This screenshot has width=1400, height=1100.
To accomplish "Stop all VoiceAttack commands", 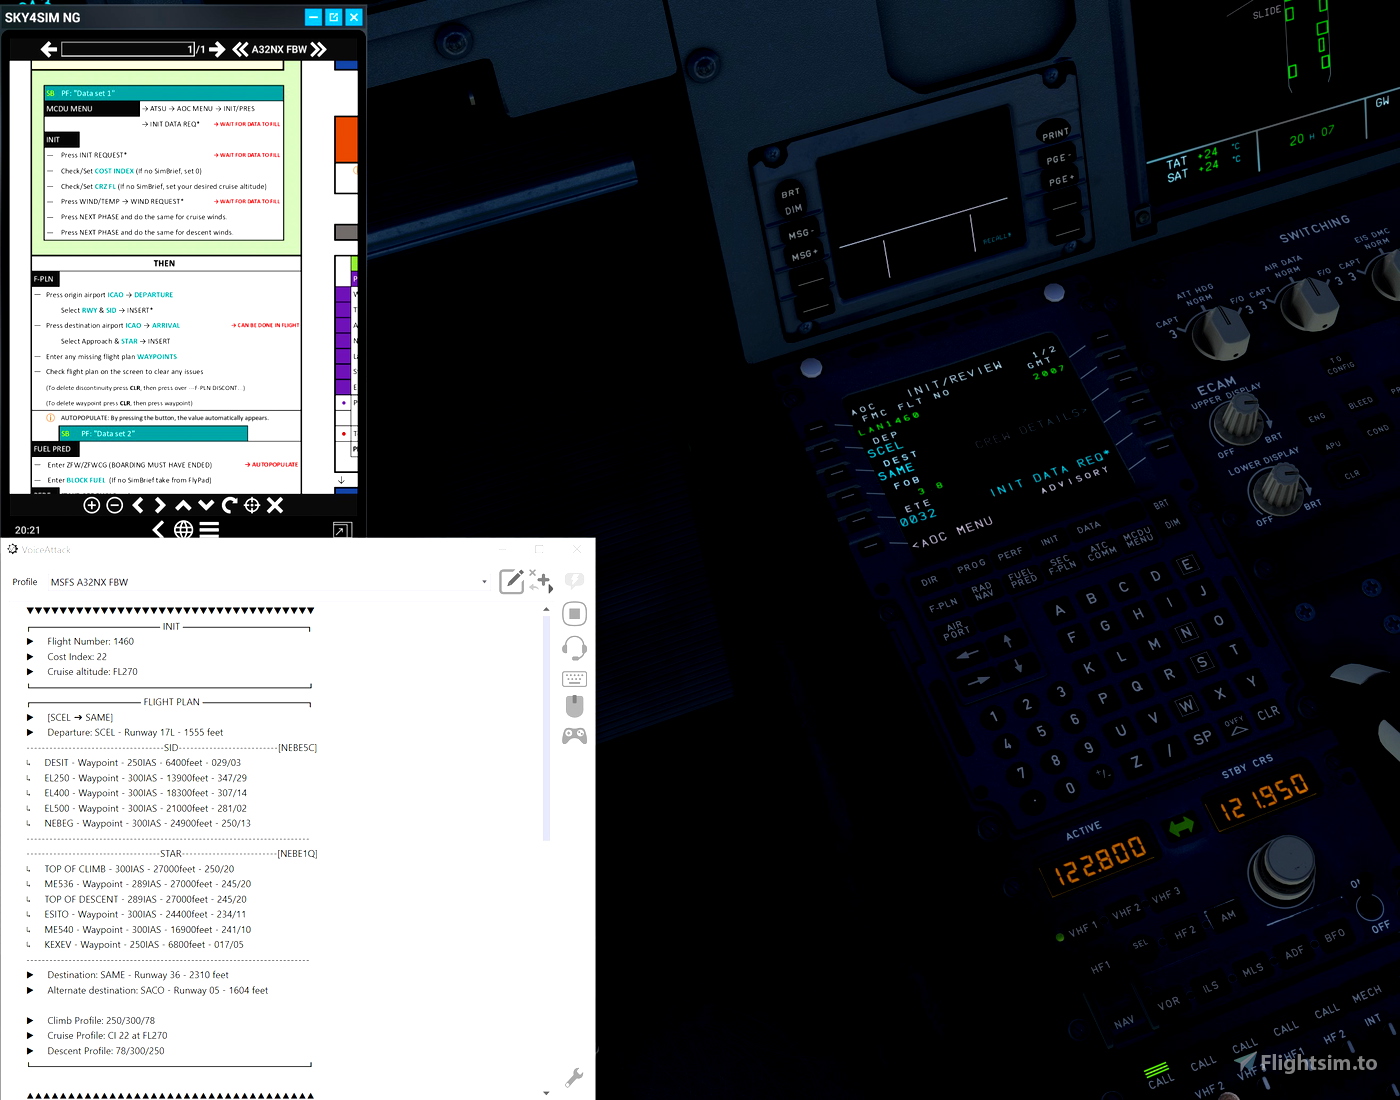I will (x=574, y=613).
